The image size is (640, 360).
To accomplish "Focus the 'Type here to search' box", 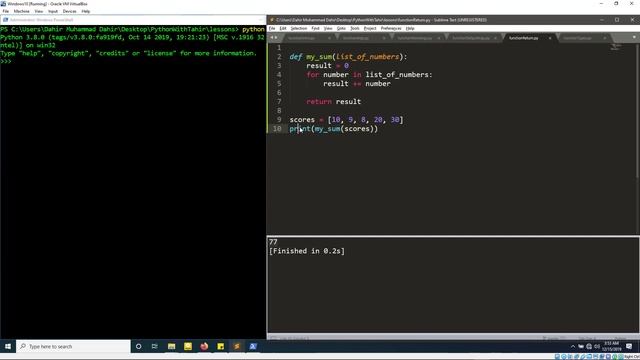I will [x=73, y=346].
